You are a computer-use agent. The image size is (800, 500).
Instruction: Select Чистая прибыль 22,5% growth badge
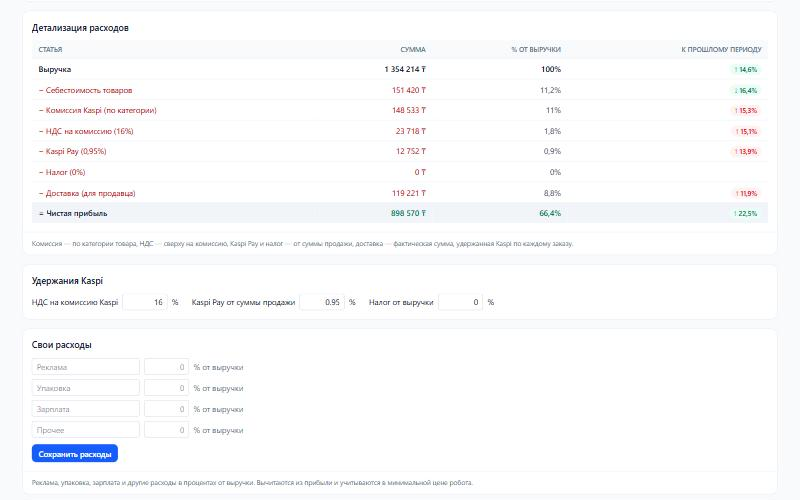(745, 214)
